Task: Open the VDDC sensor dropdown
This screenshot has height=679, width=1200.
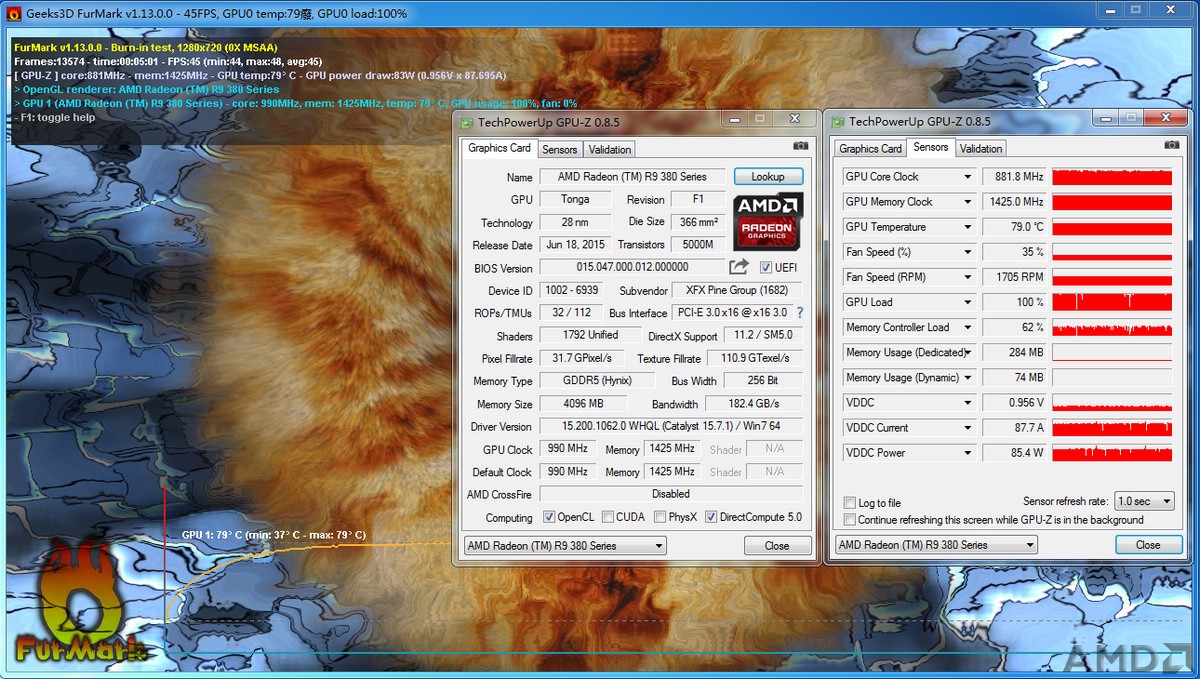Action: pos(967,403)
